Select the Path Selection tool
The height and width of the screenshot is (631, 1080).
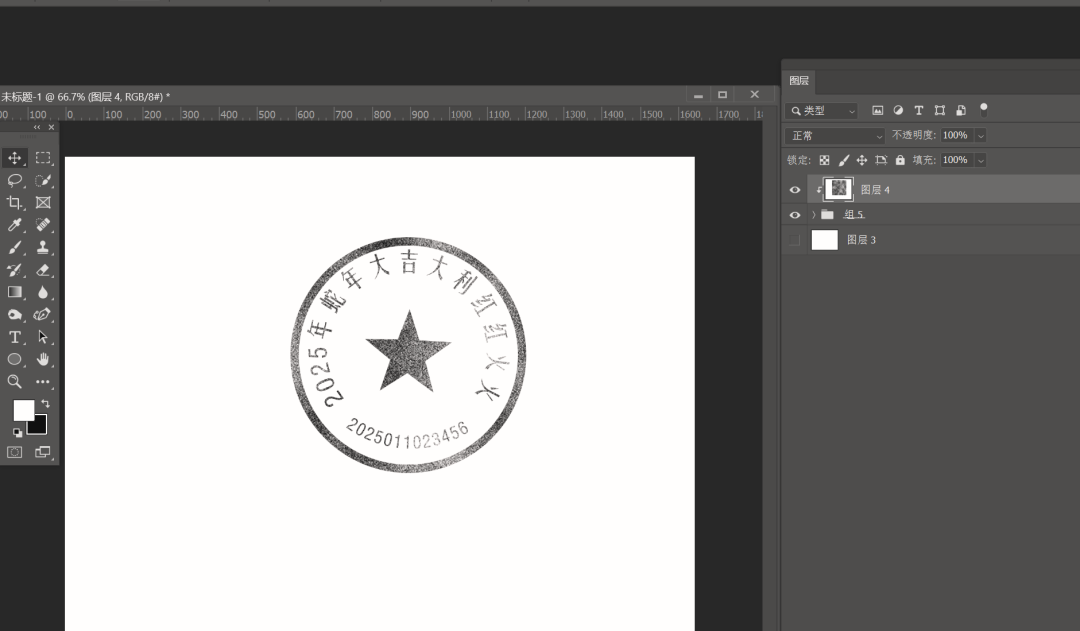(43, 337)
